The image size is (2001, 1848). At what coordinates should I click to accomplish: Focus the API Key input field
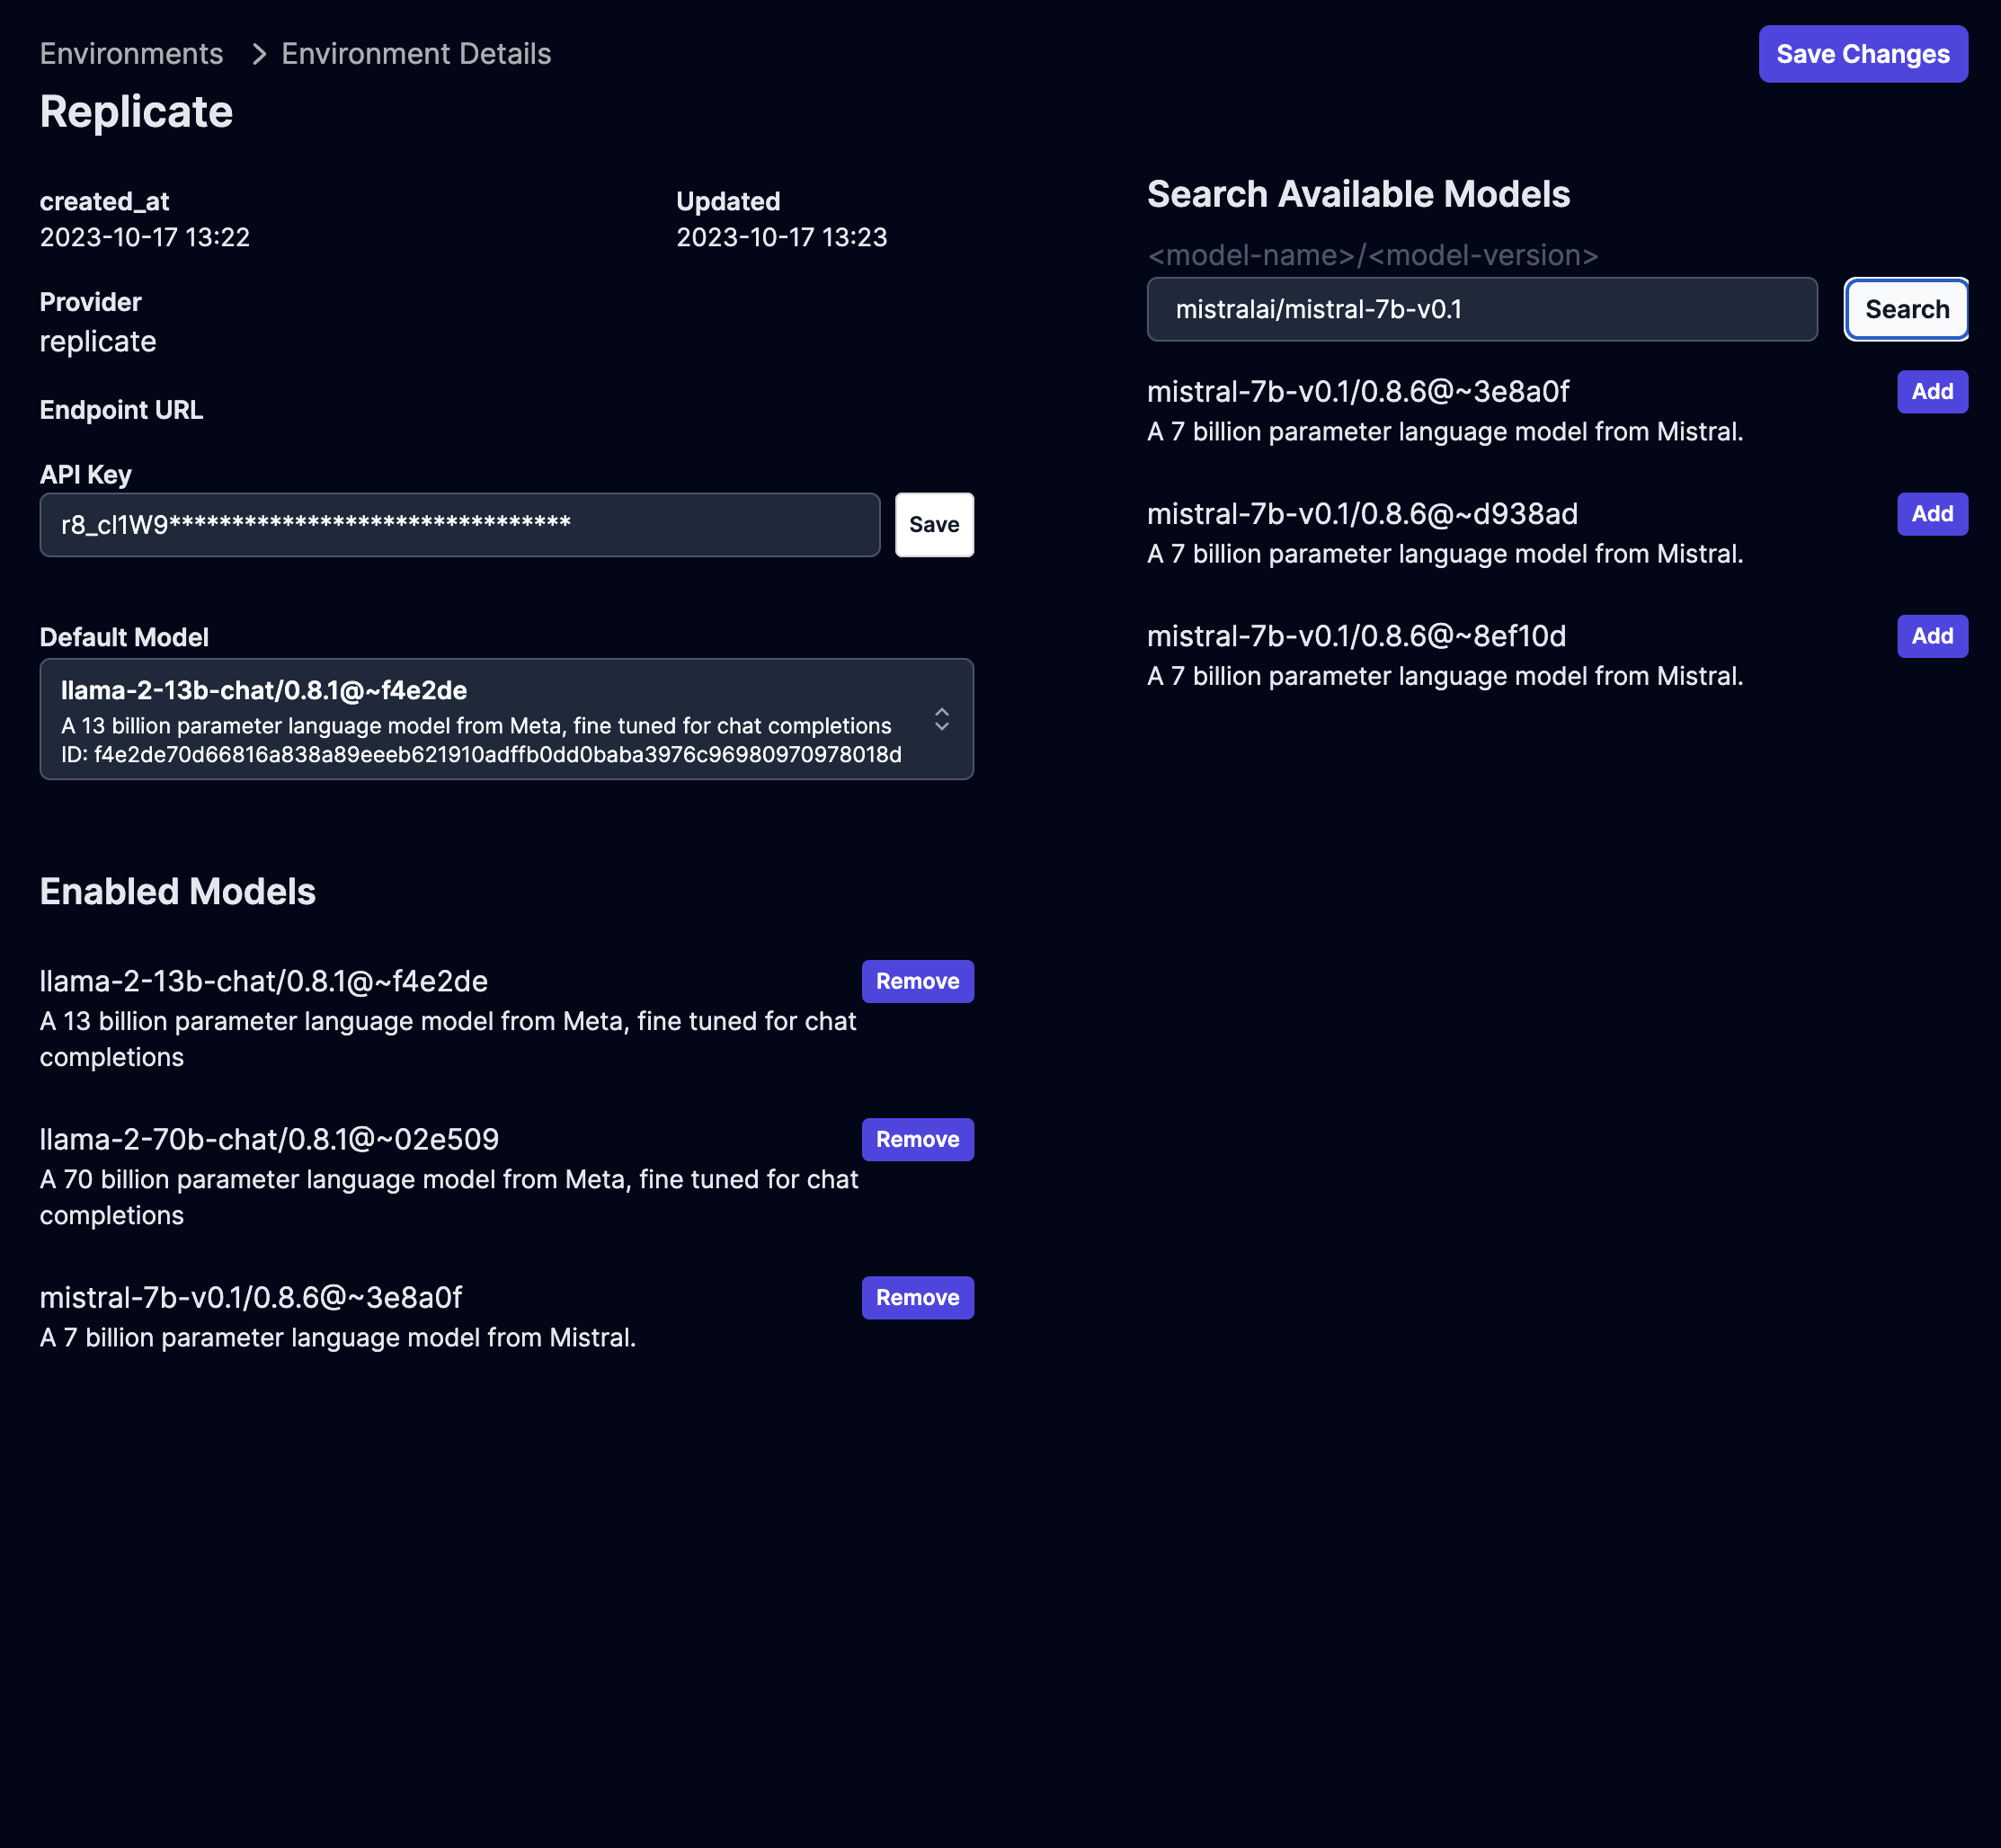459,525
